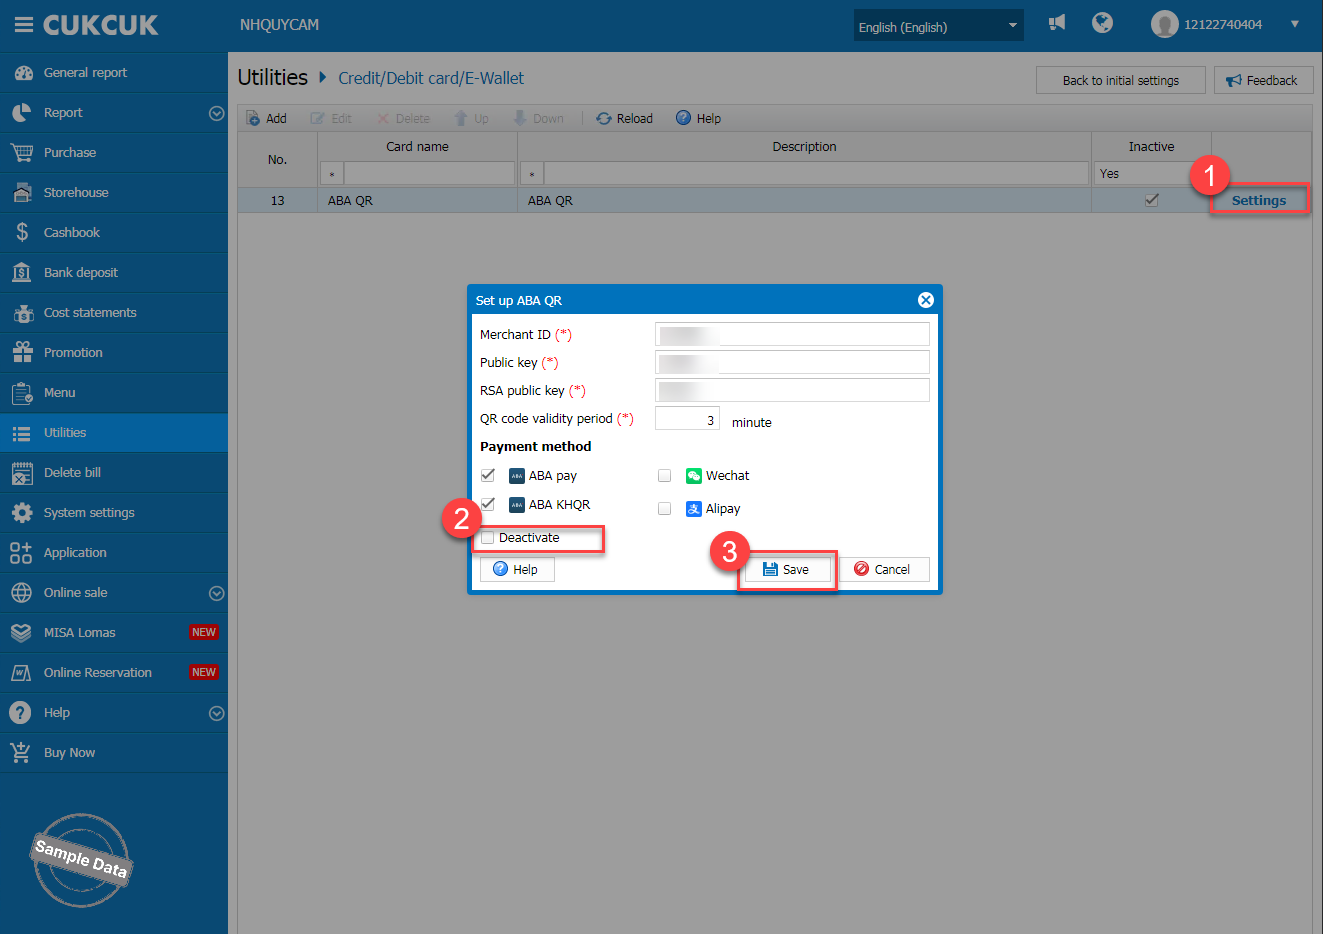The height and width of the screenshot is (934, 1323).
Task: Click the Reload toolbar button
Action: click(x=624, y=118)
